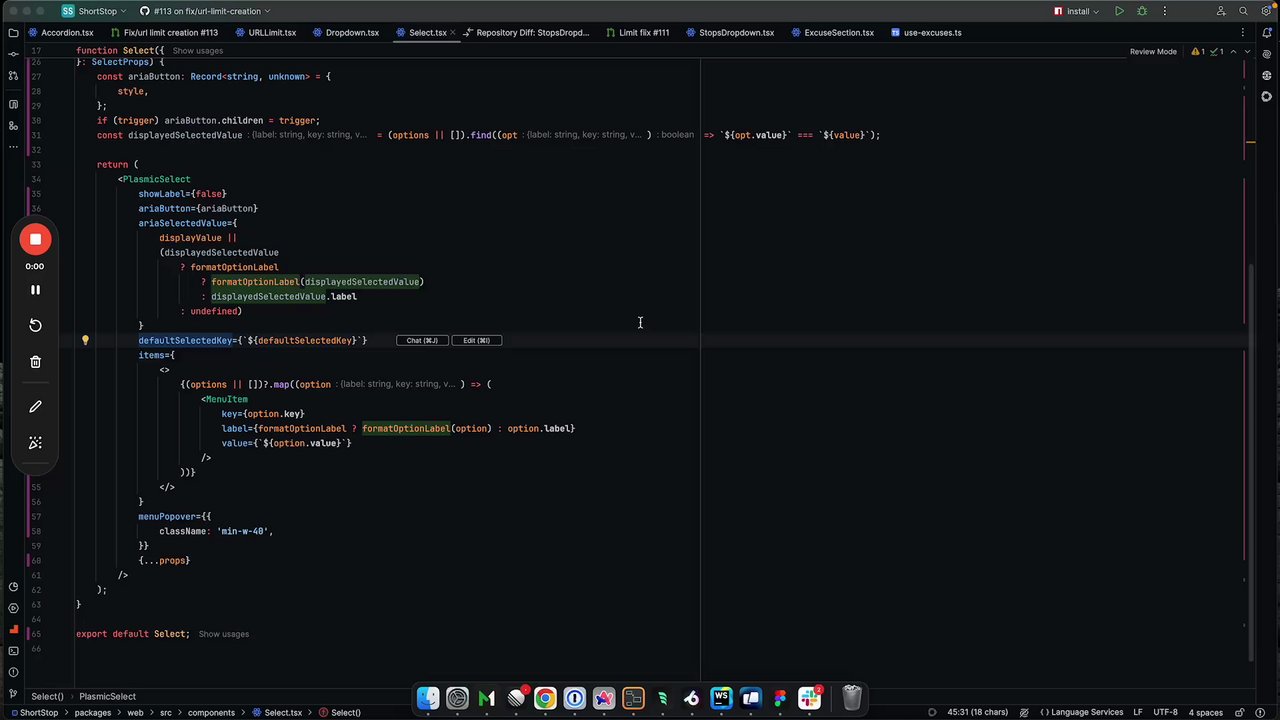1280x720 pixels.
Task: Switch to the Limit fiix #111 tab
Action: coord(638,32)
